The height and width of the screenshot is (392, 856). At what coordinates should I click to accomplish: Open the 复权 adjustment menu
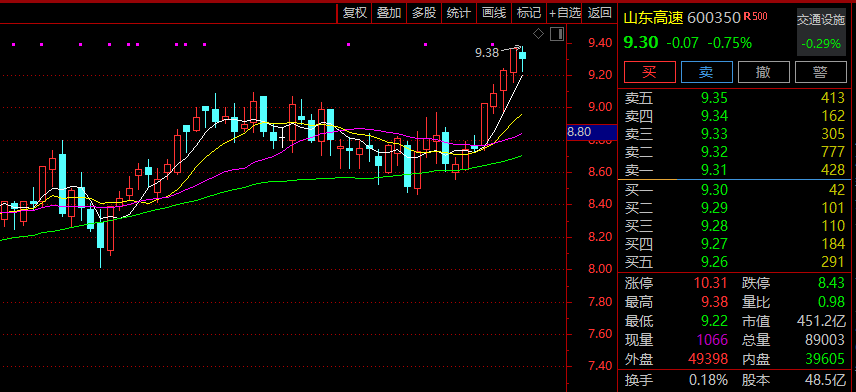pyautogui.click(x=355, y=13)
